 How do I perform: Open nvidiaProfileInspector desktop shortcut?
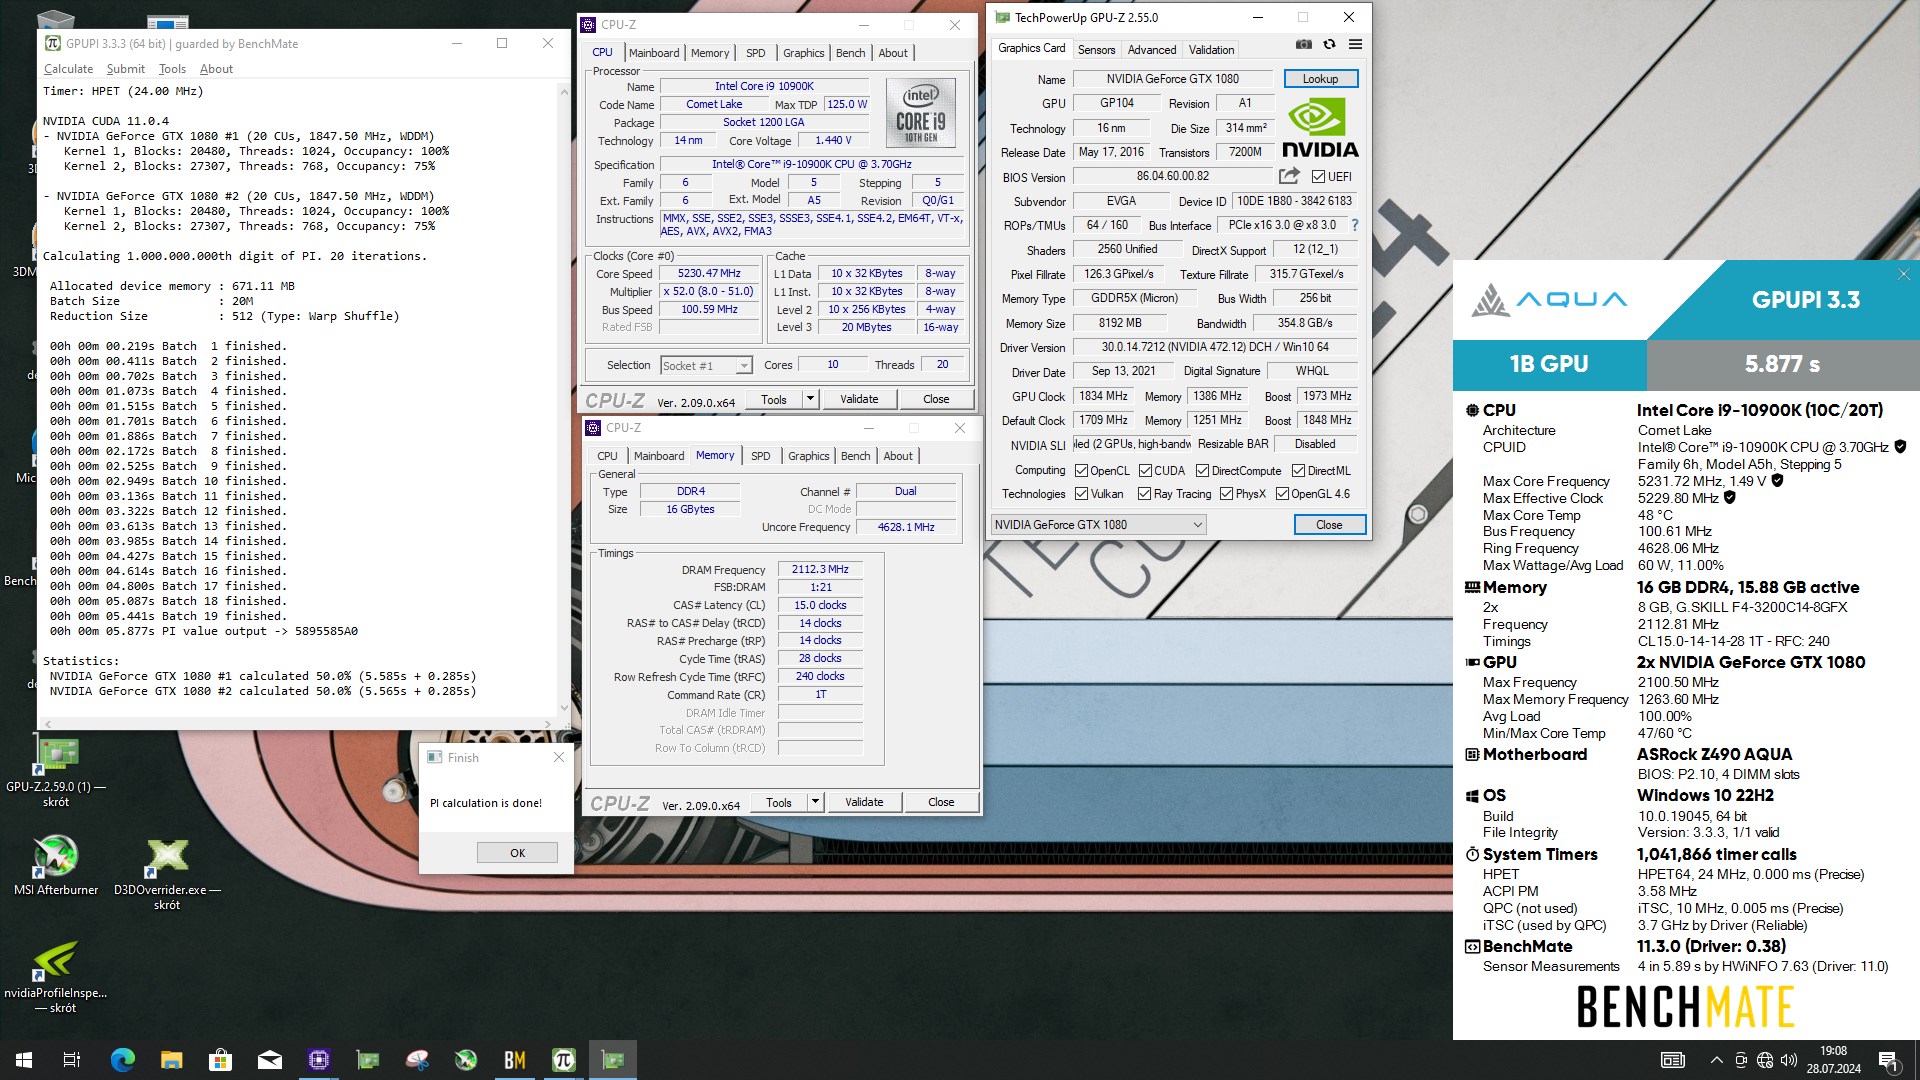point(56,977)
